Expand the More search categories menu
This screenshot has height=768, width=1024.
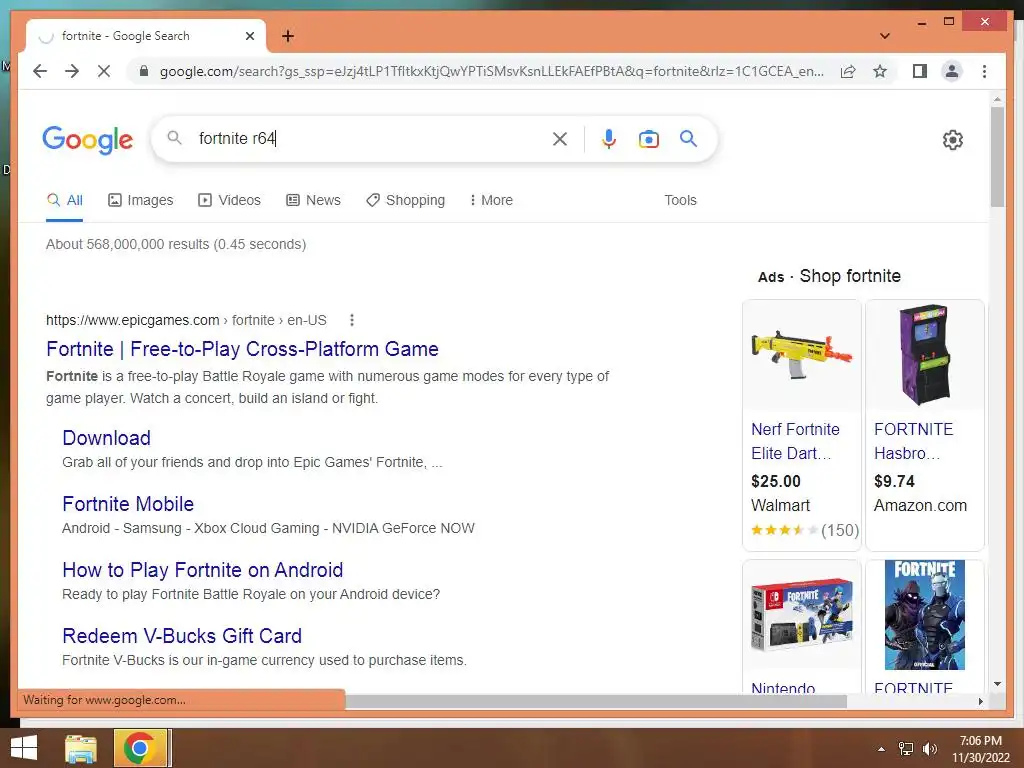coord(491,200)
